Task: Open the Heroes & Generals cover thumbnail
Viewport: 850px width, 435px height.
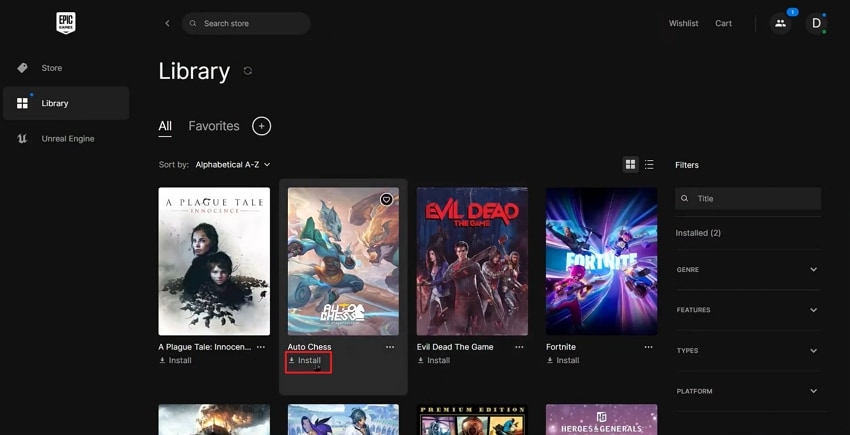Action: [x=601, y=419]
